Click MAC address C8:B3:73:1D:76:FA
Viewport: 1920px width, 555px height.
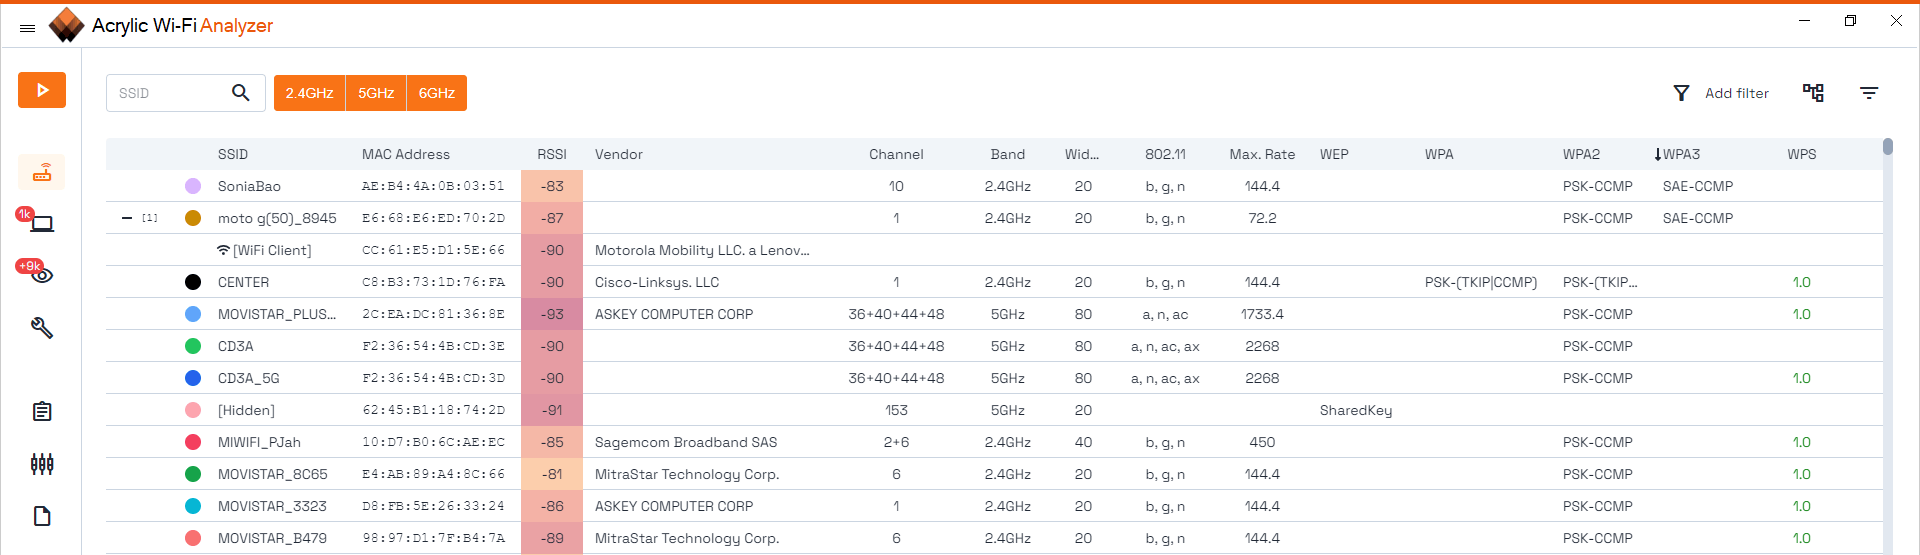(433, 282)
